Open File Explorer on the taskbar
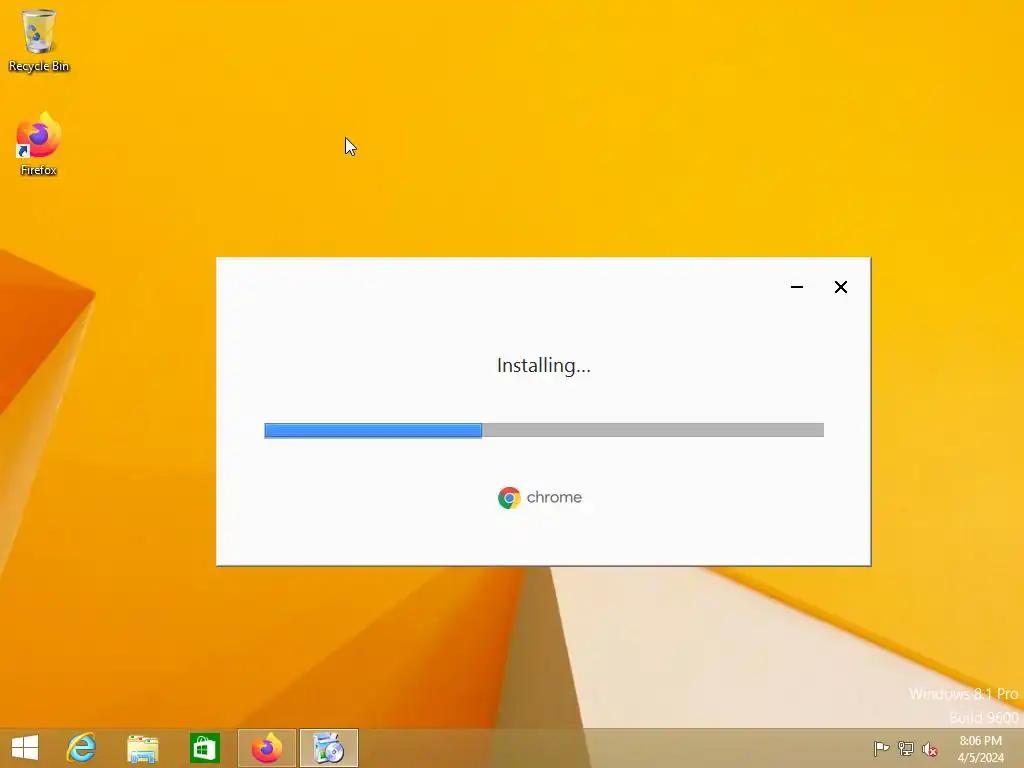The height and width of the screenshot is (768, 1024). click(142, 748)
